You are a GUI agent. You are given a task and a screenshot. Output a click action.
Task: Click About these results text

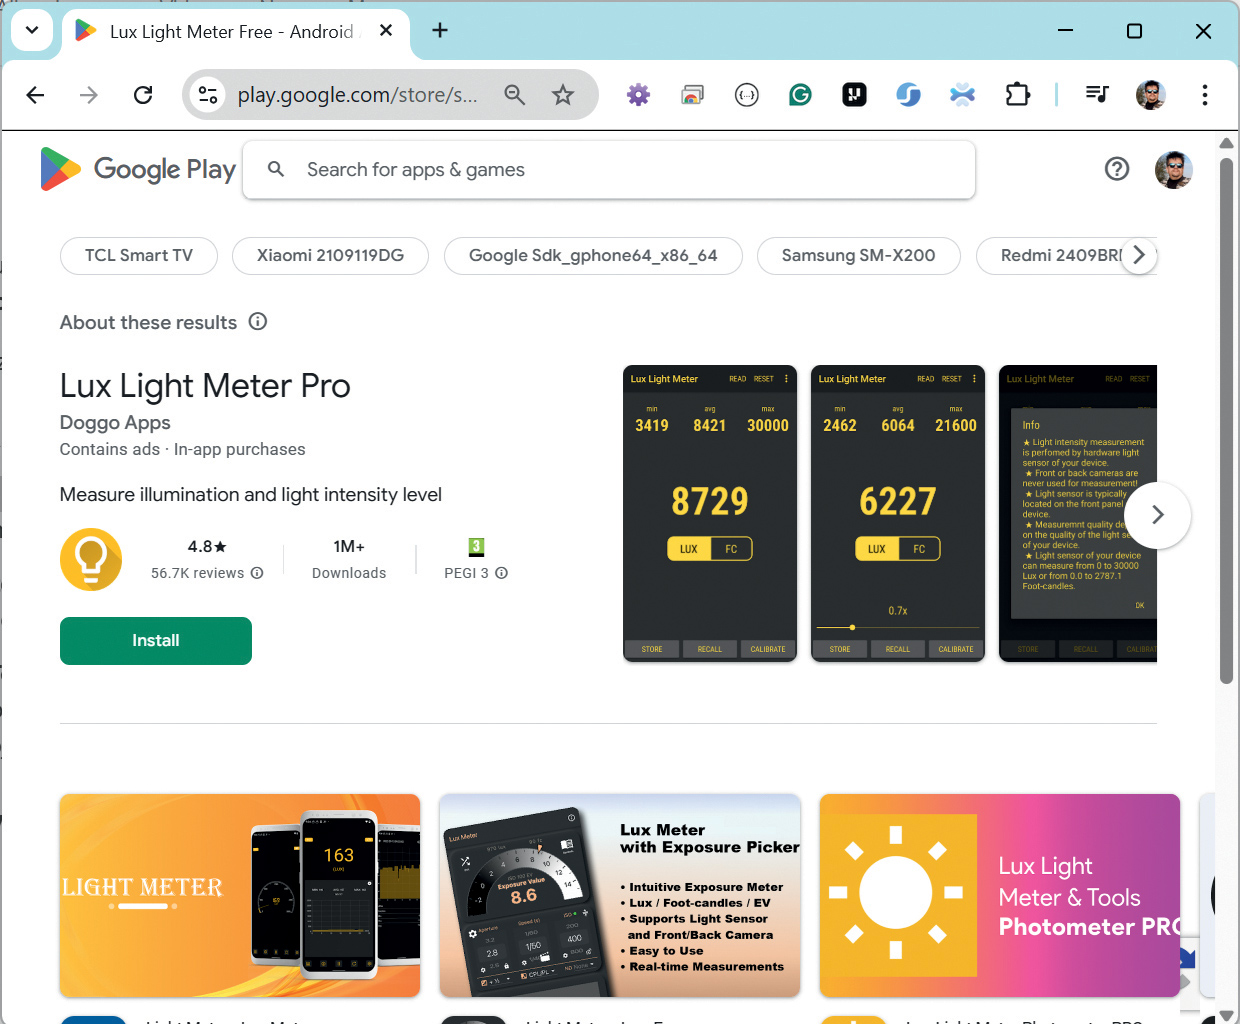148,322
